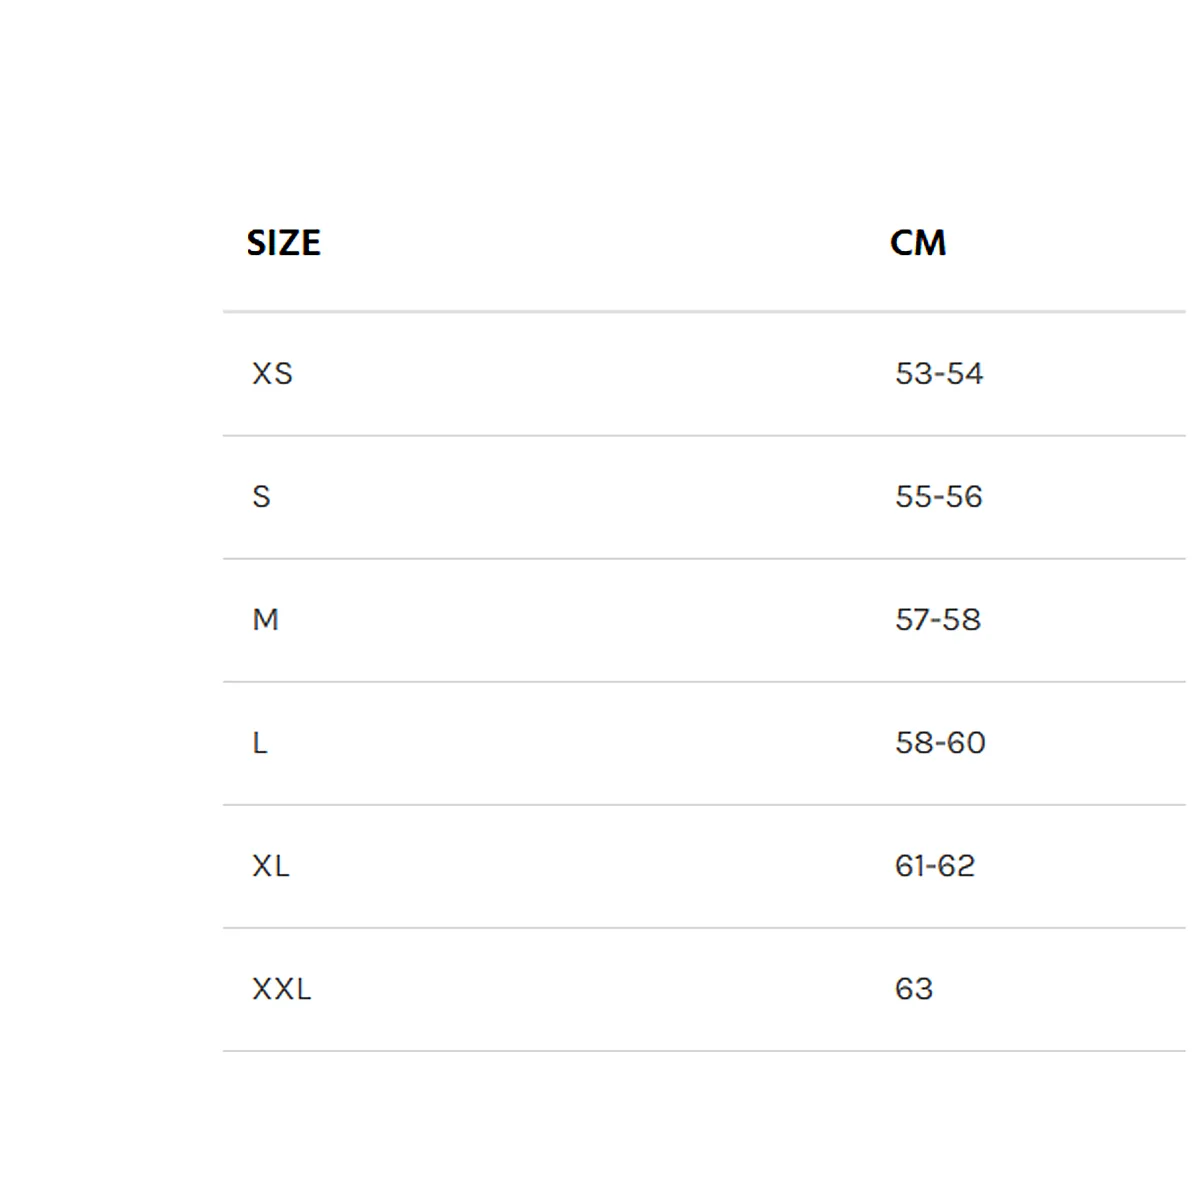This screenshot has height=1200, width=1200.
Task: Select the XXL size label
Action: 282,988
